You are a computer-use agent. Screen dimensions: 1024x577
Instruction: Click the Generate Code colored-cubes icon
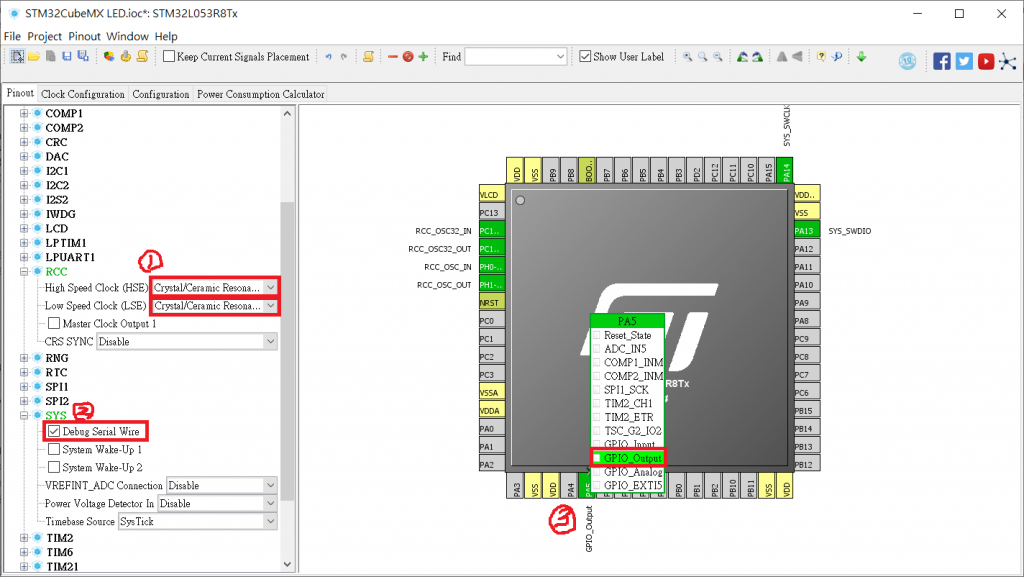109,57
